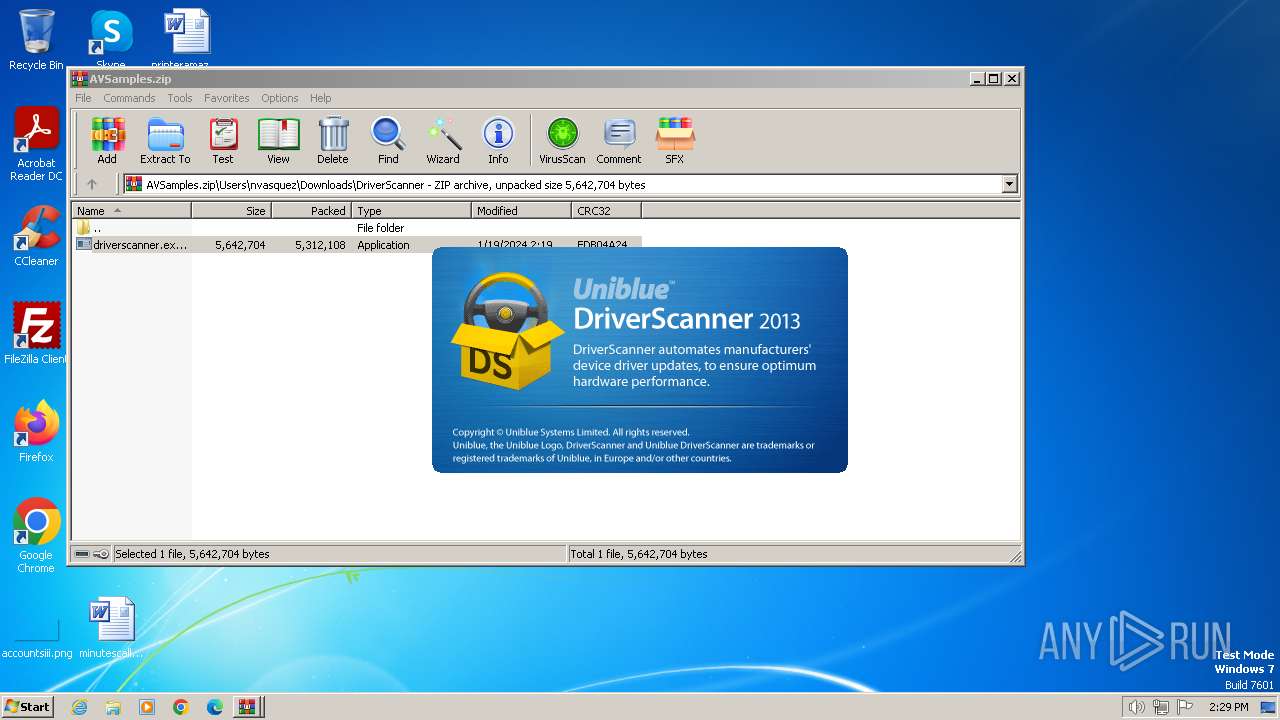The width and height of the screenshot is (1280, 720).
Task: Launch FileZilla Client desktop shortcut
Action: click(x=36, y=333)
